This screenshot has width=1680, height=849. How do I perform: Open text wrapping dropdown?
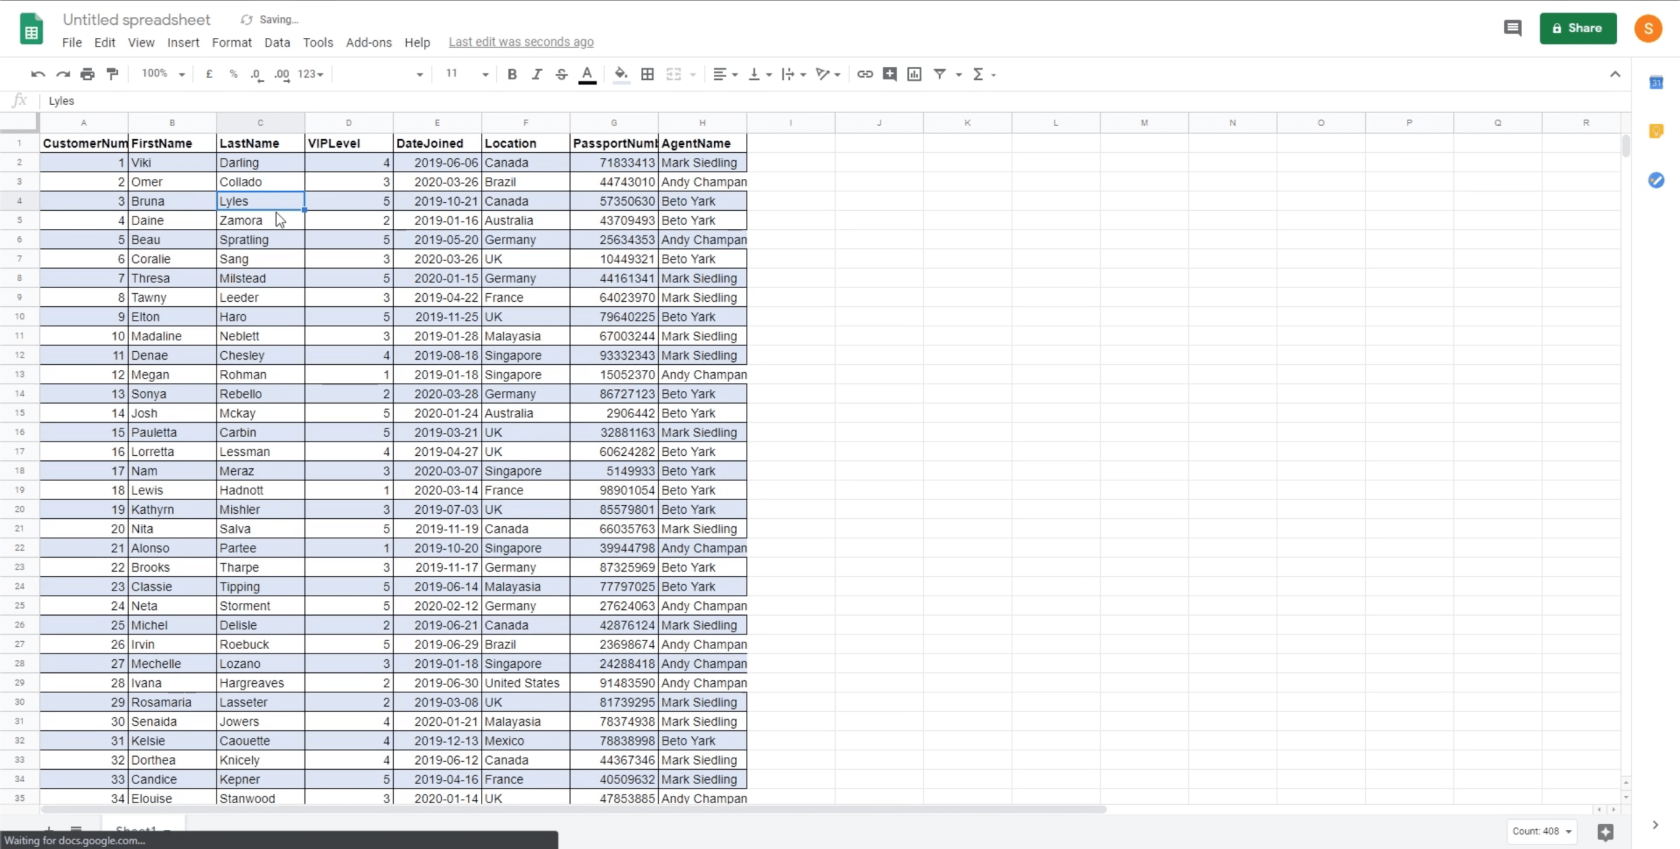(794, 74)
